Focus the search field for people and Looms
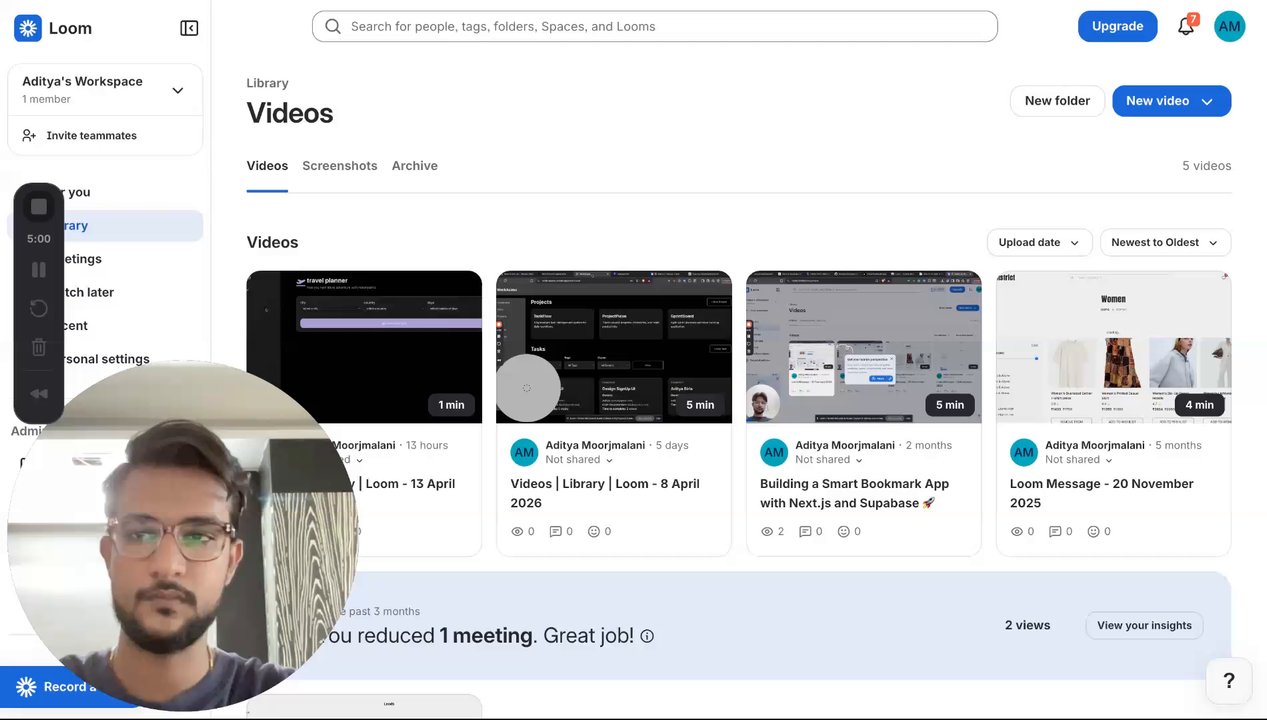 pos(655,26)
